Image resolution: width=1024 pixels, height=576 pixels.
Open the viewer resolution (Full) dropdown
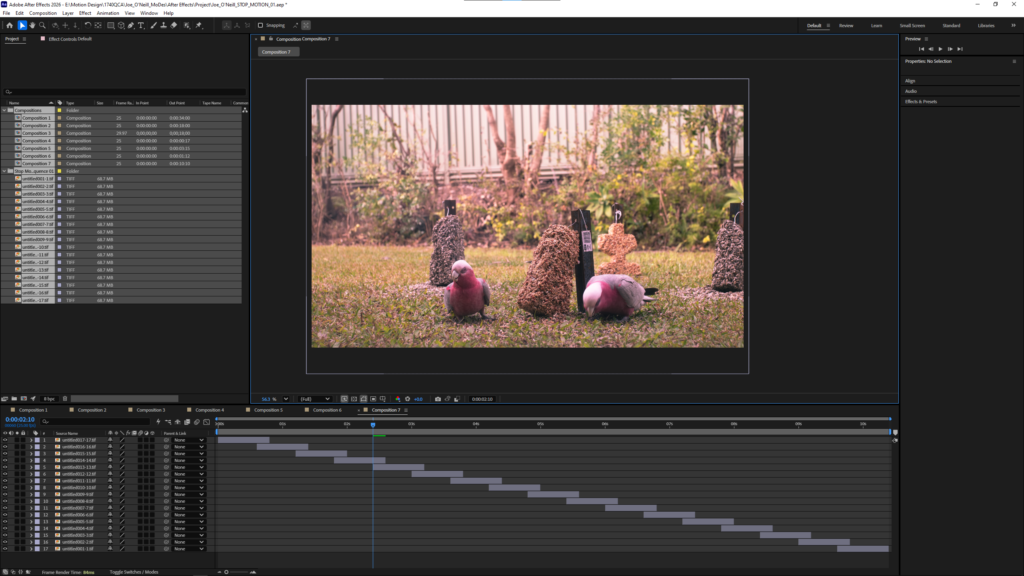coord(315,399)
